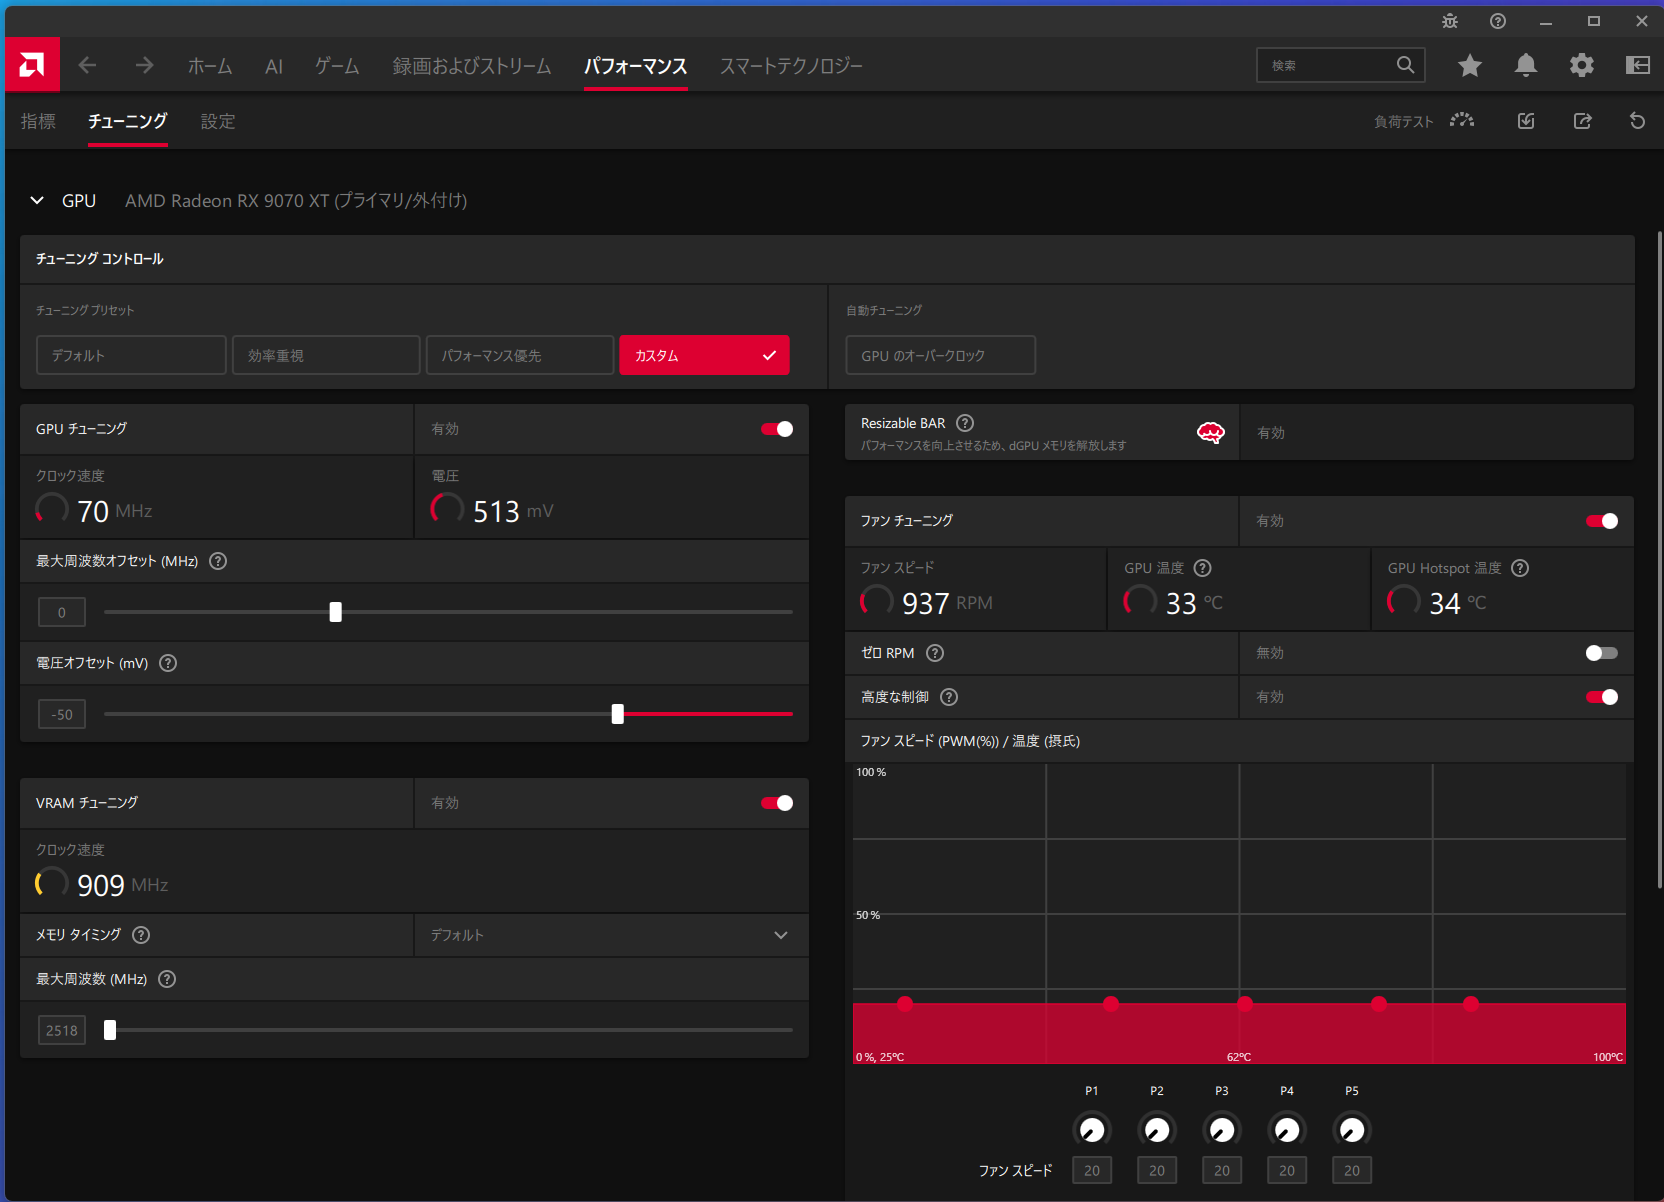Enable the ゼロ RPM switch
The width and height of the screenshot is (1664, 1202).
[x=1602, y=653]
